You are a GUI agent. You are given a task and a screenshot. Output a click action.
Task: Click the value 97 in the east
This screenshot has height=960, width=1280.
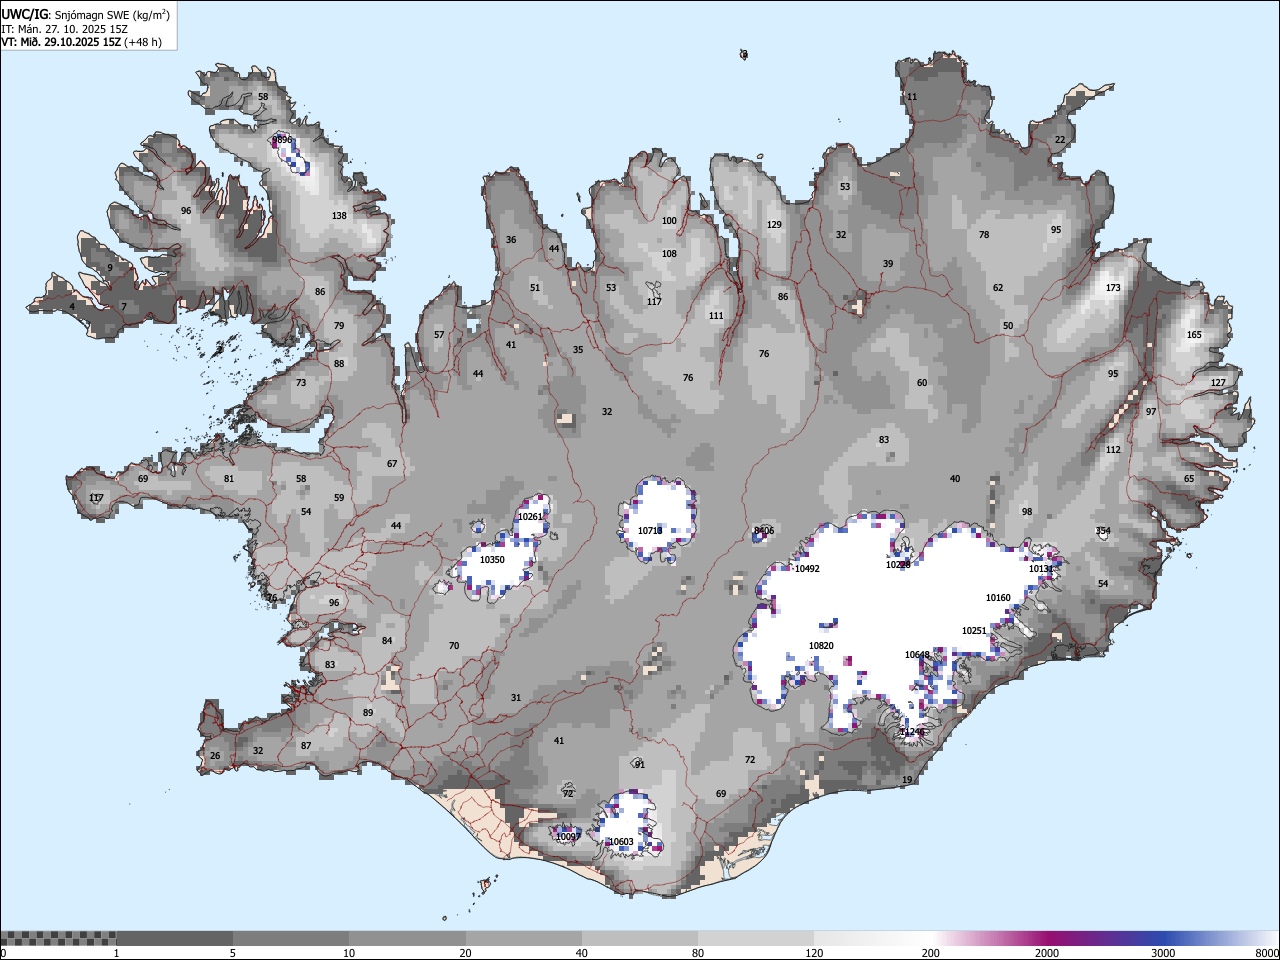1151,412
